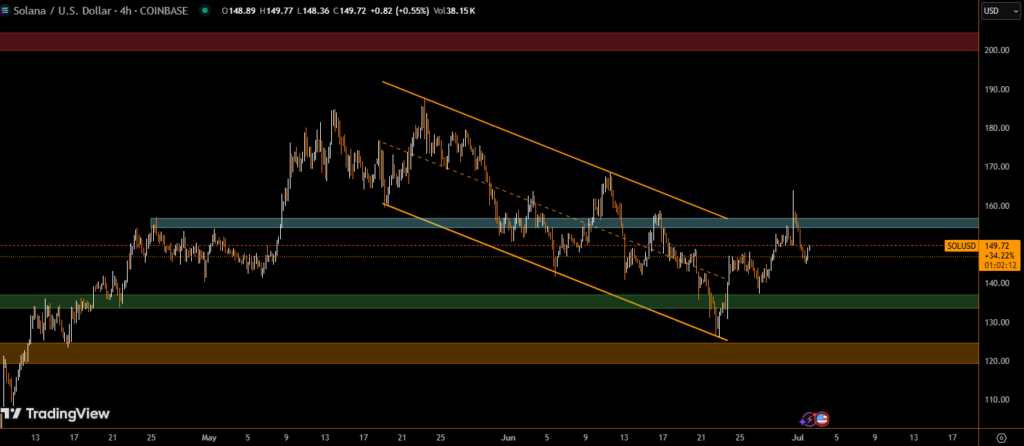The image size is (1024, 446).
Task: Click the May label on time axis
Action: (x=208, y=437)
